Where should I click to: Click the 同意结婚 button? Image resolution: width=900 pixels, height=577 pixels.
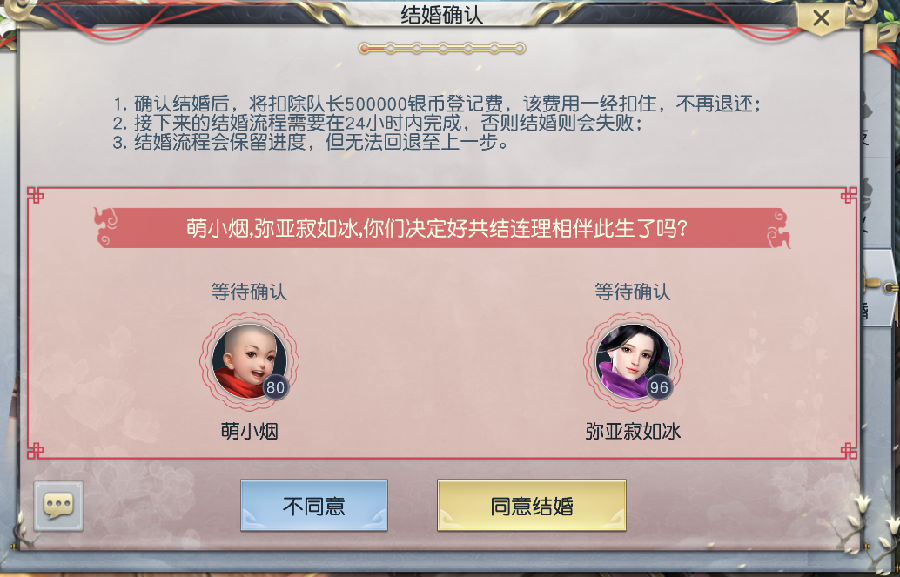(x=532, y=506)
